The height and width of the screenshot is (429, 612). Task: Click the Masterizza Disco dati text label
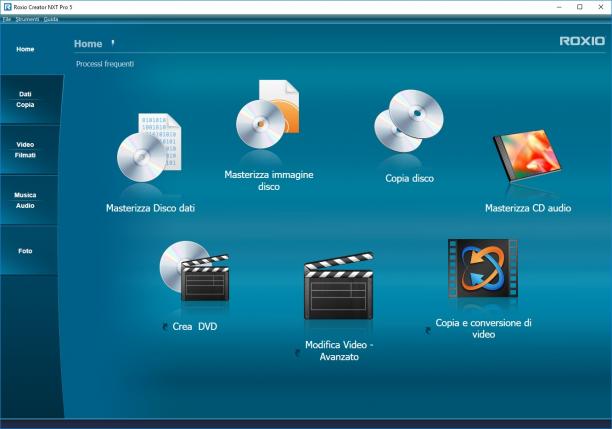click(x=150, y=208)
